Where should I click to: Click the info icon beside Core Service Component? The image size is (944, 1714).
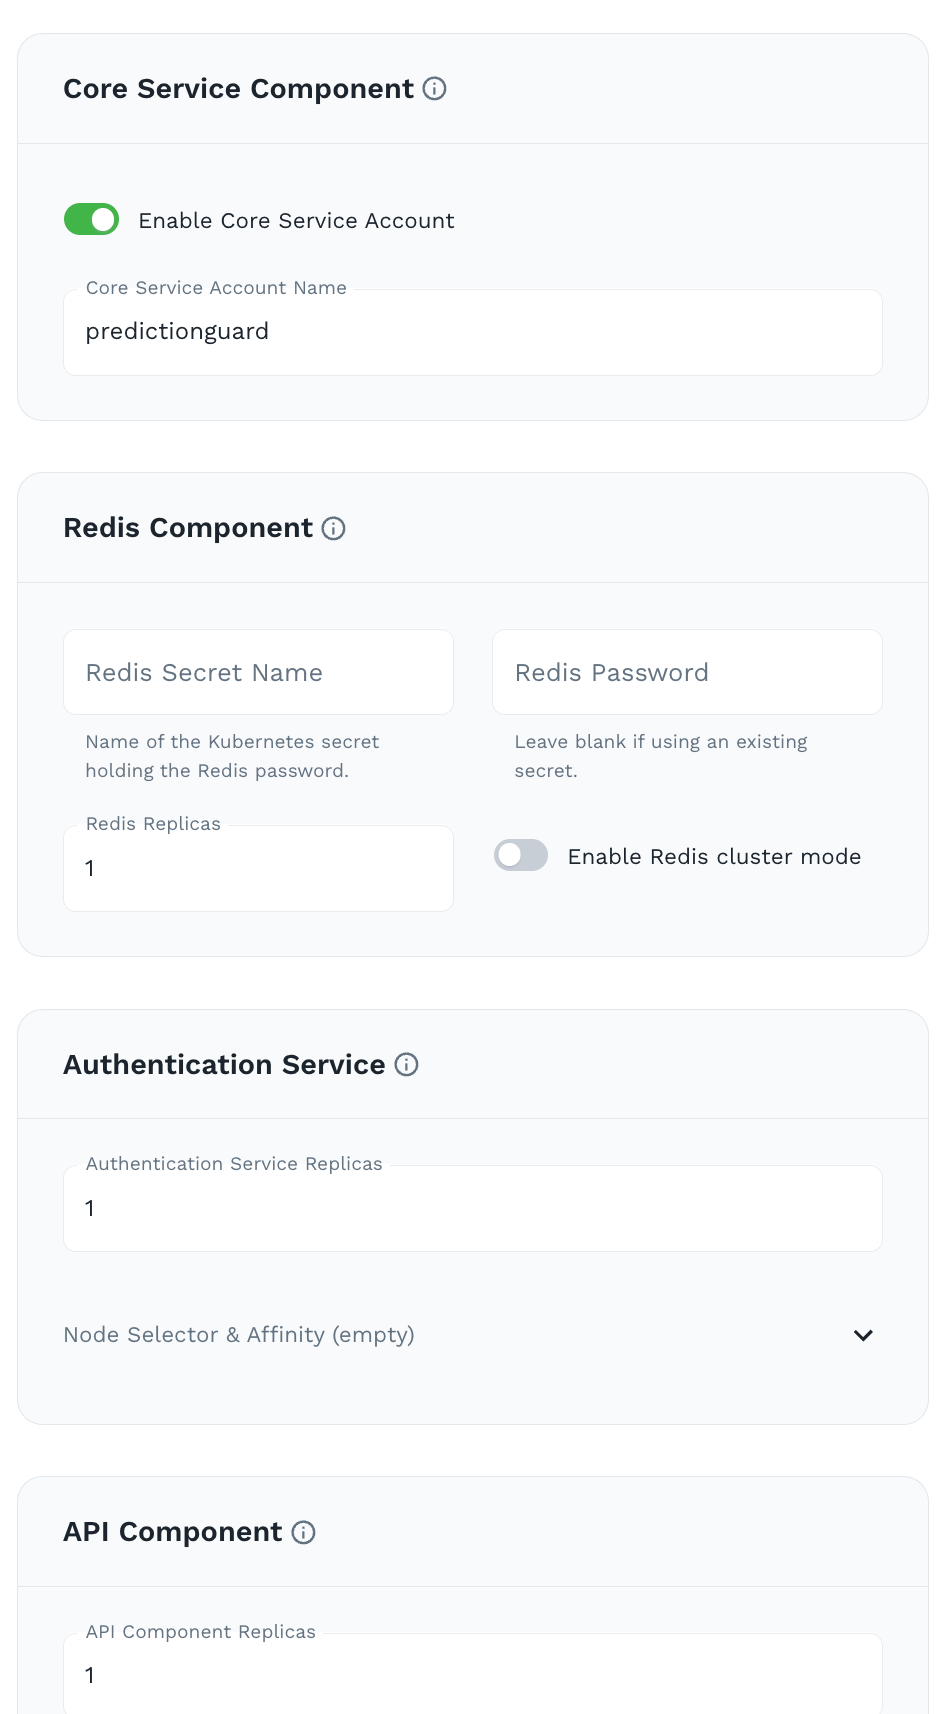(x=433, y=90)
